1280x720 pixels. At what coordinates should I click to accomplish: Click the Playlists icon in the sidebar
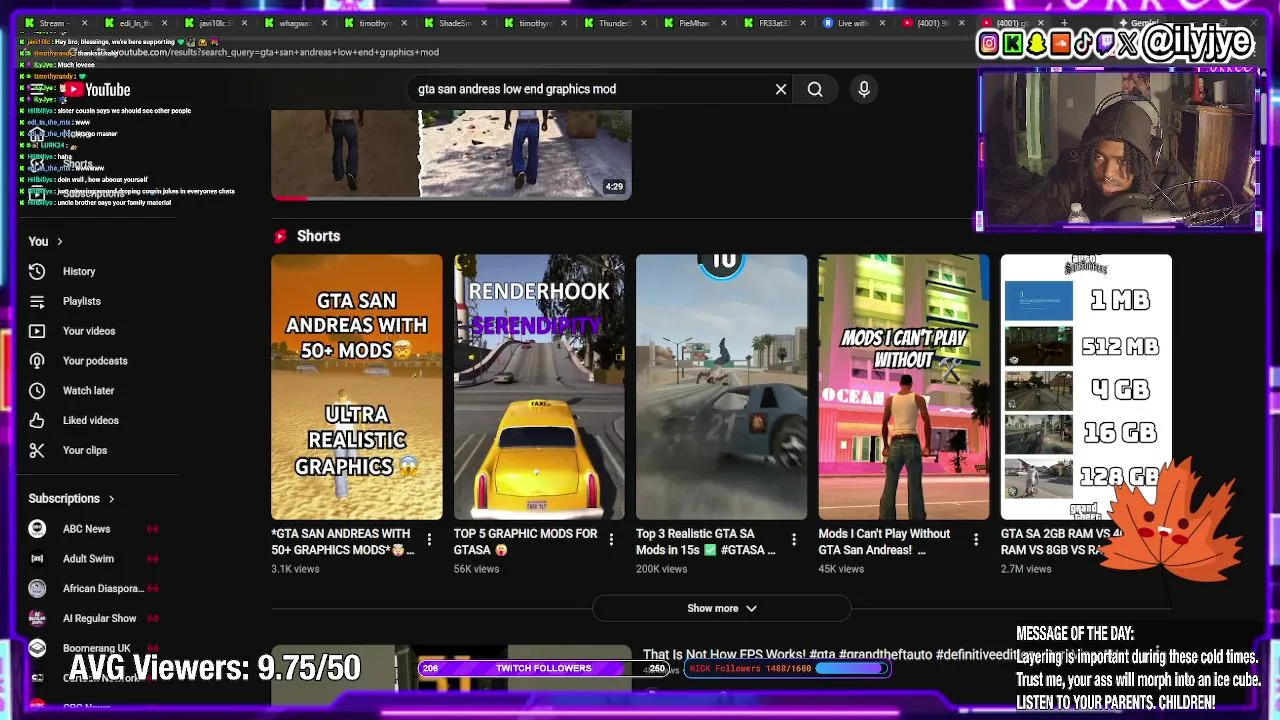pyautogui.click(x=37, y=301)
